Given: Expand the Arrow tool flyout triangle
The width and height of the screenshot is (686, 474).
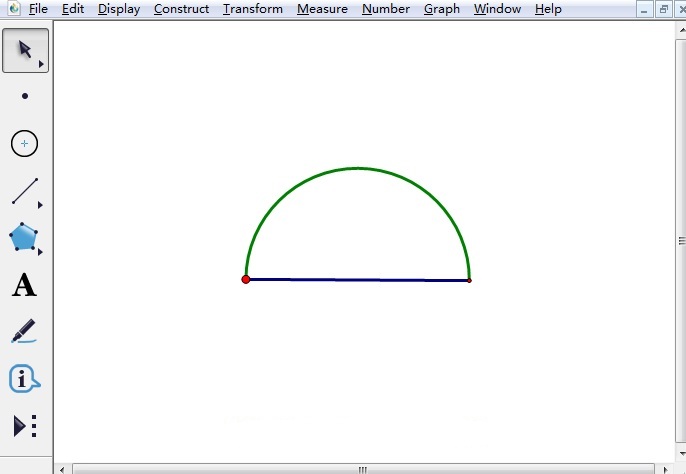Looking at the screenshot, I should (x=41, y=64).
